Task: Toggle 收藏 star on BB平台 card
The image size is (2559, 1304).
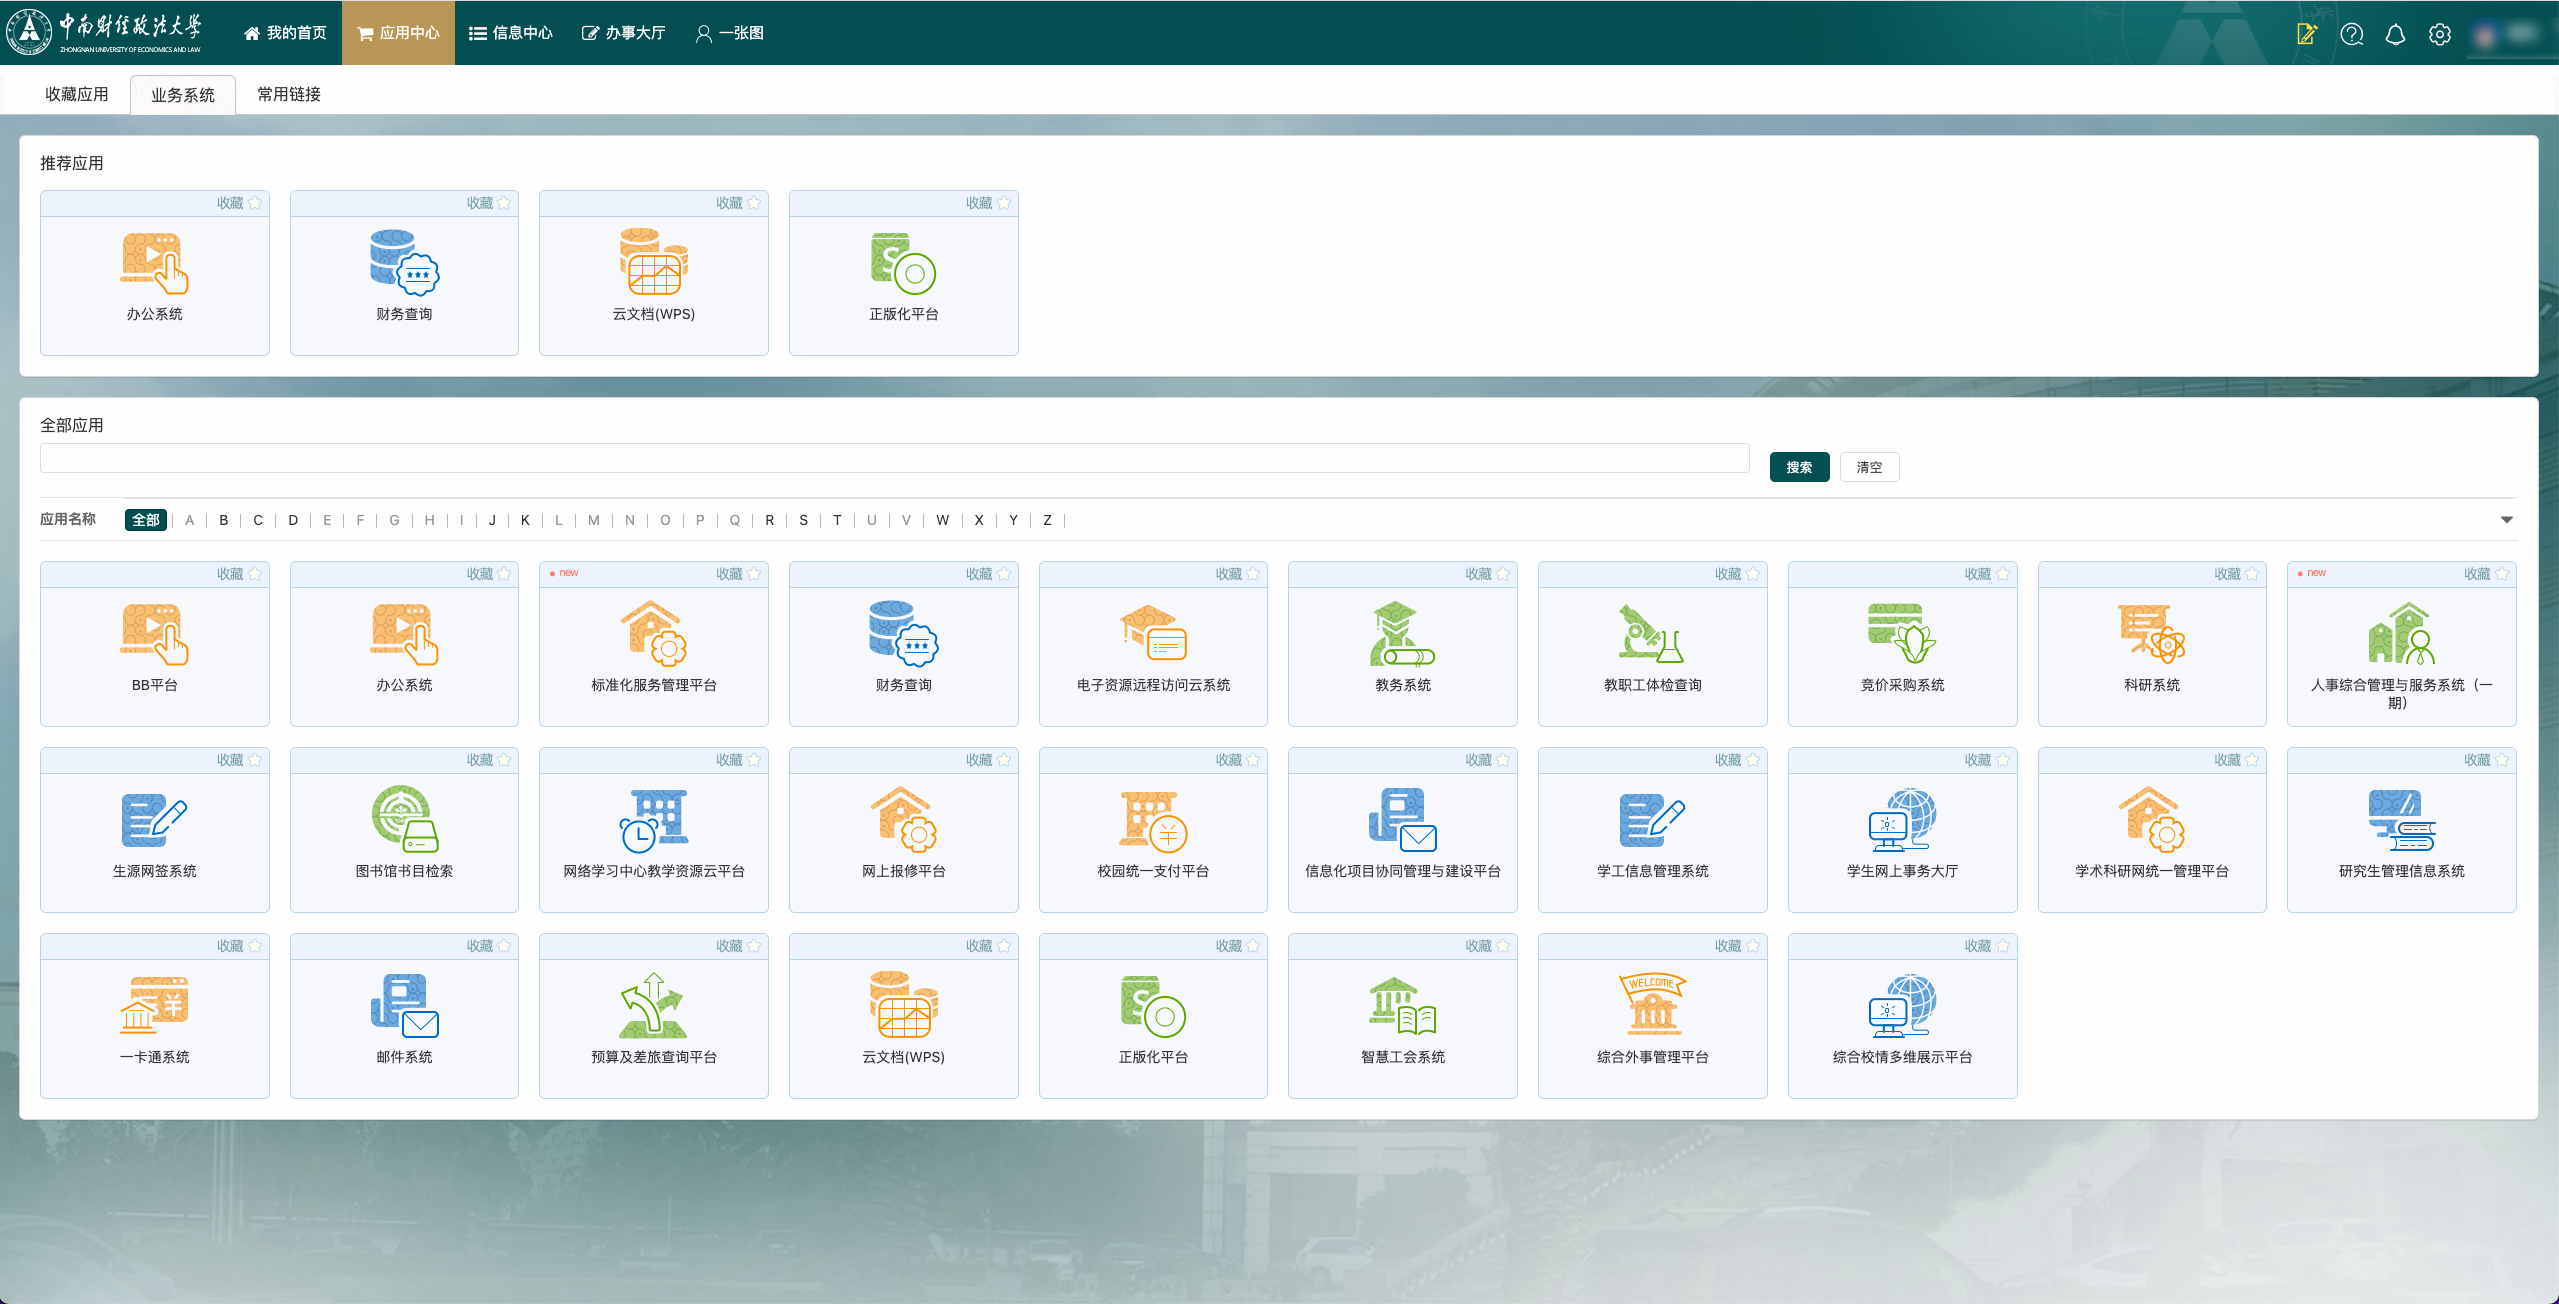Action: (255, 574)
